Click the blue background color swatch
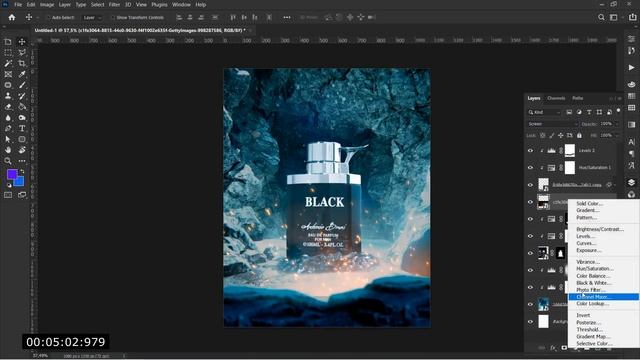The height and width of the screenshot is (360, 640). coord(20,182)
